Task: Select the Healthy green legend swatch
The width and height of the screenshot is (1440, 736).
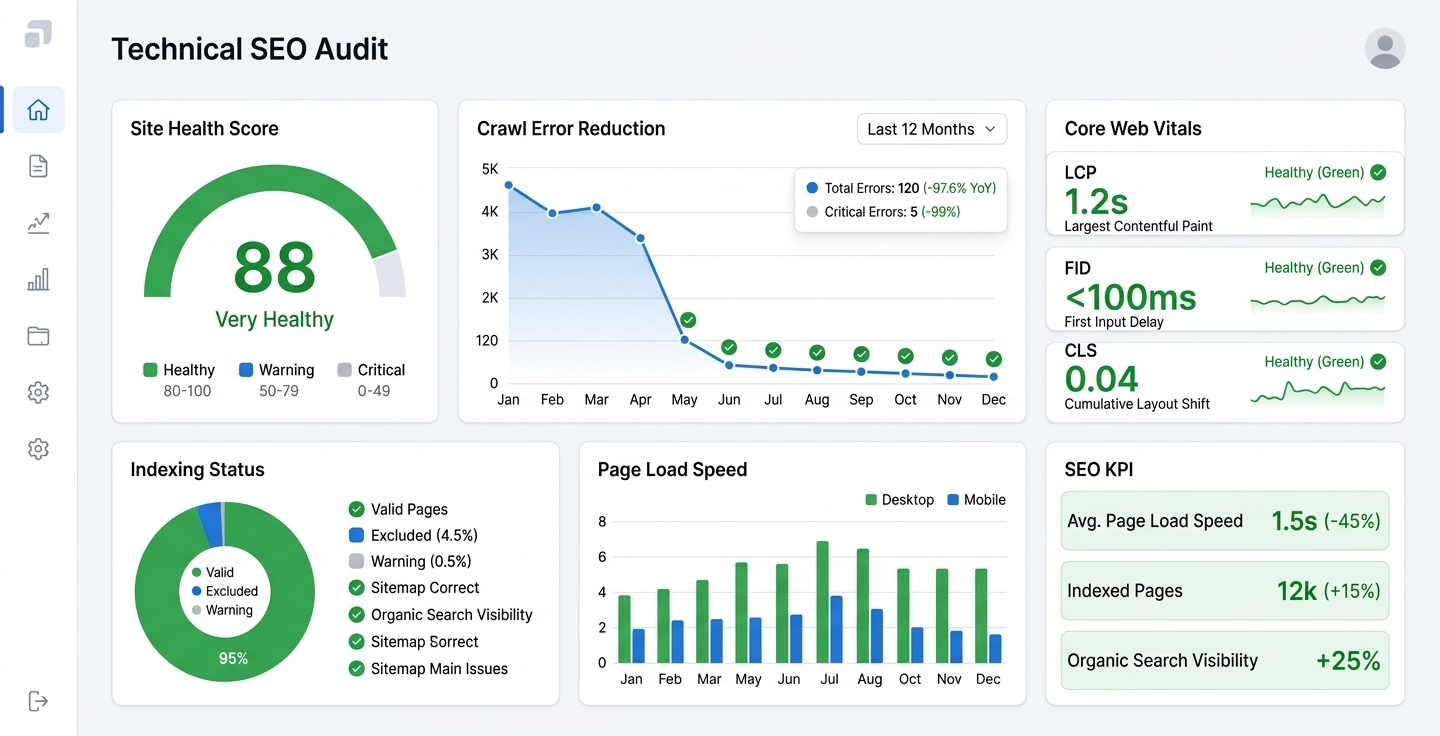Action: point(150,370)
